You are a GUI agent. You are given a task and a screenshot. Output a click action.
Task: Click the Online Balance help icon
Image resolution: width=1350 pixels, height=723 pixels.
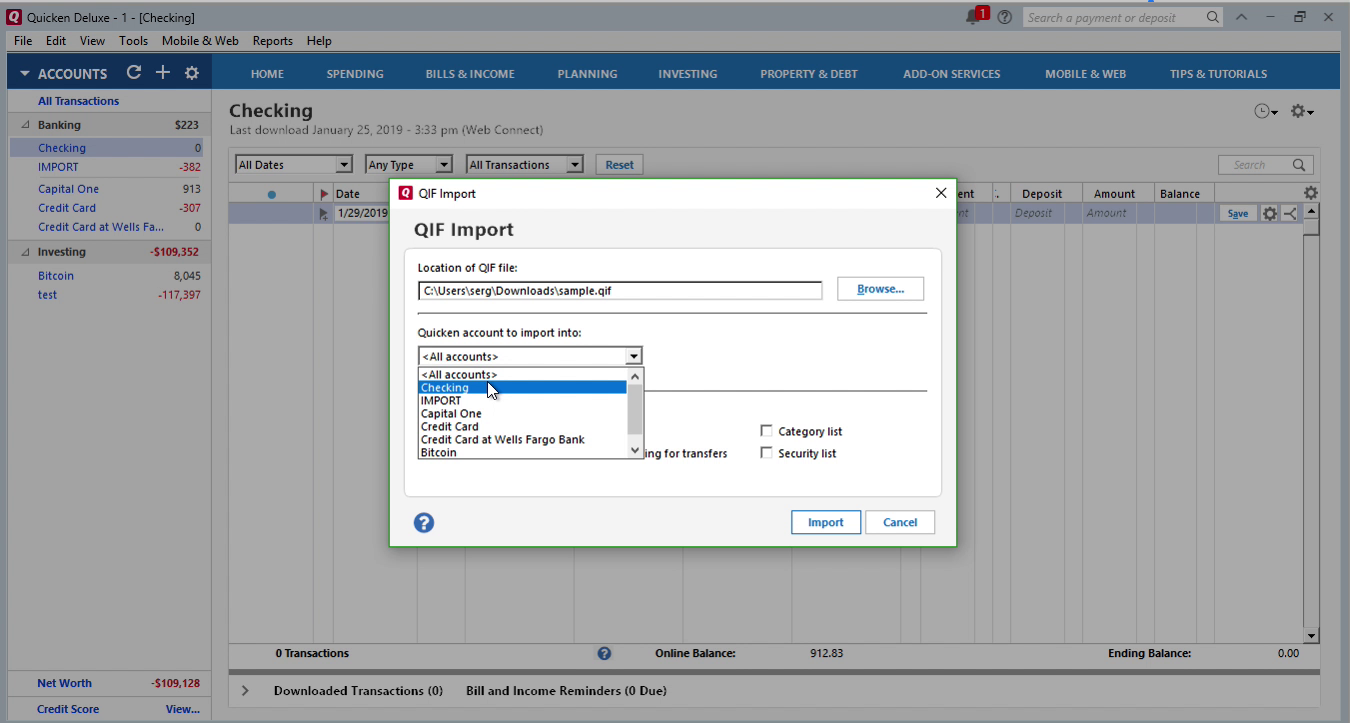[604, 653]
